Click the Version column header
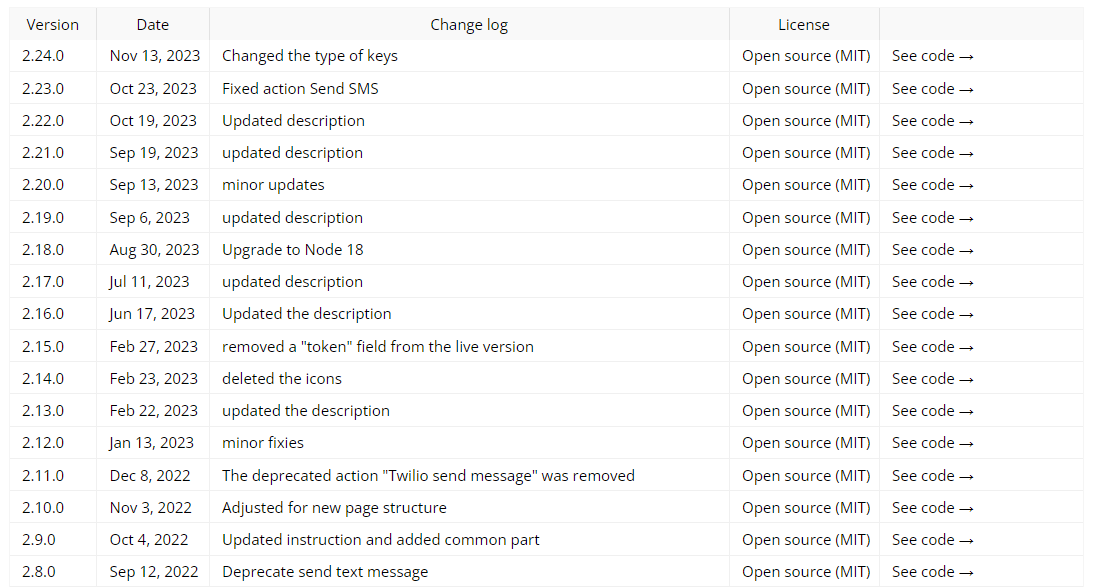This screenshot has height=587, width=1097. tap(52, 24)
